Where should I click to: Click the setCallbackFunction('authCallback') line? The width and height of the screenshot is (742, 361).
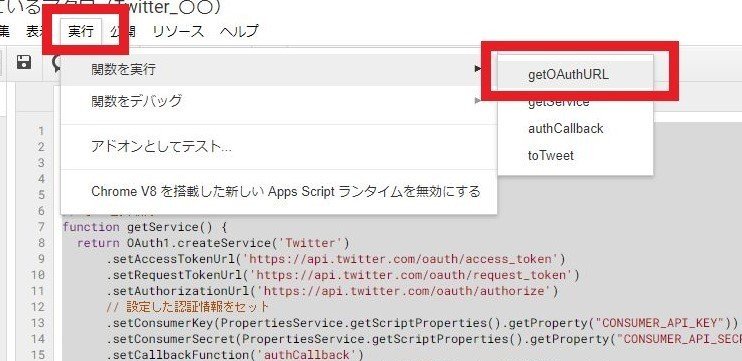[234, 354]
